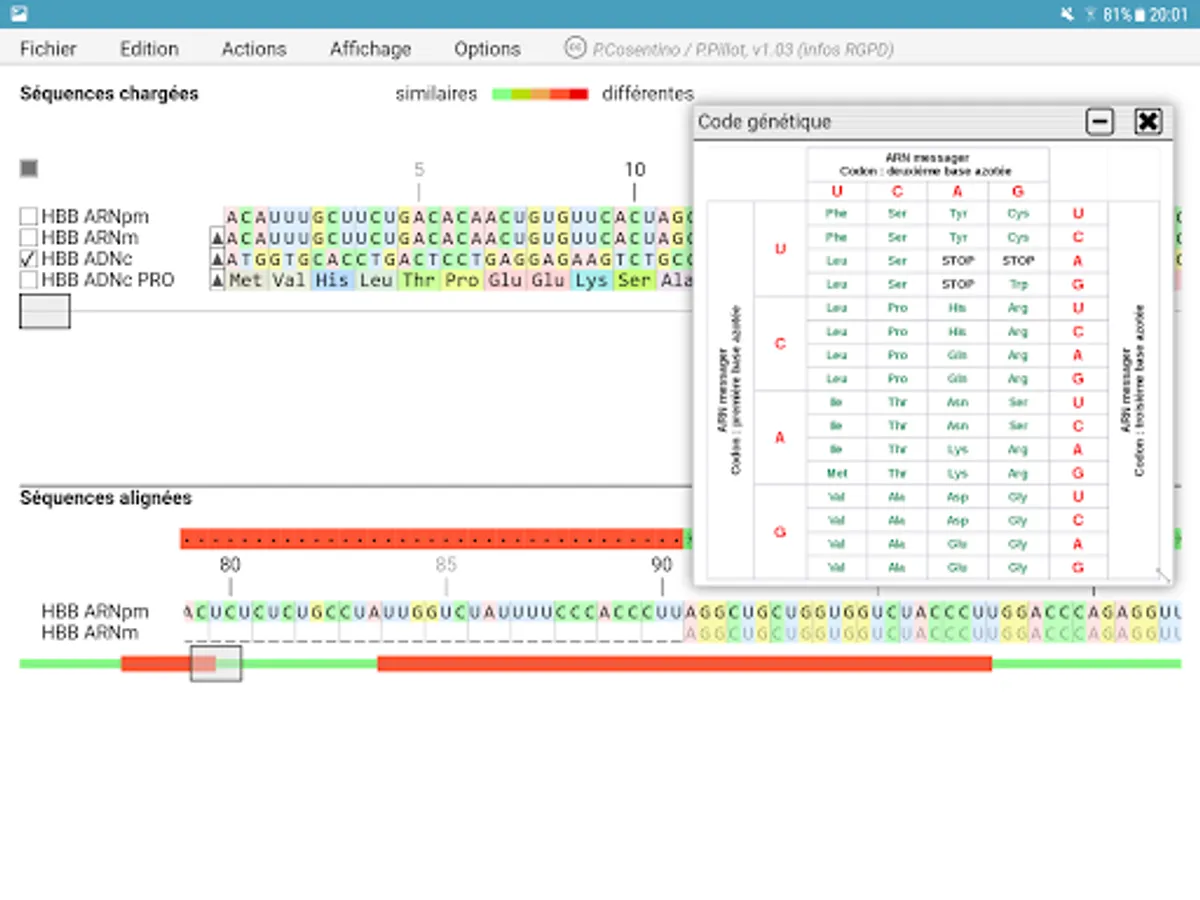Minimize the Code génétique panel
1200x900 pixels.
(x=1100, y=122)
